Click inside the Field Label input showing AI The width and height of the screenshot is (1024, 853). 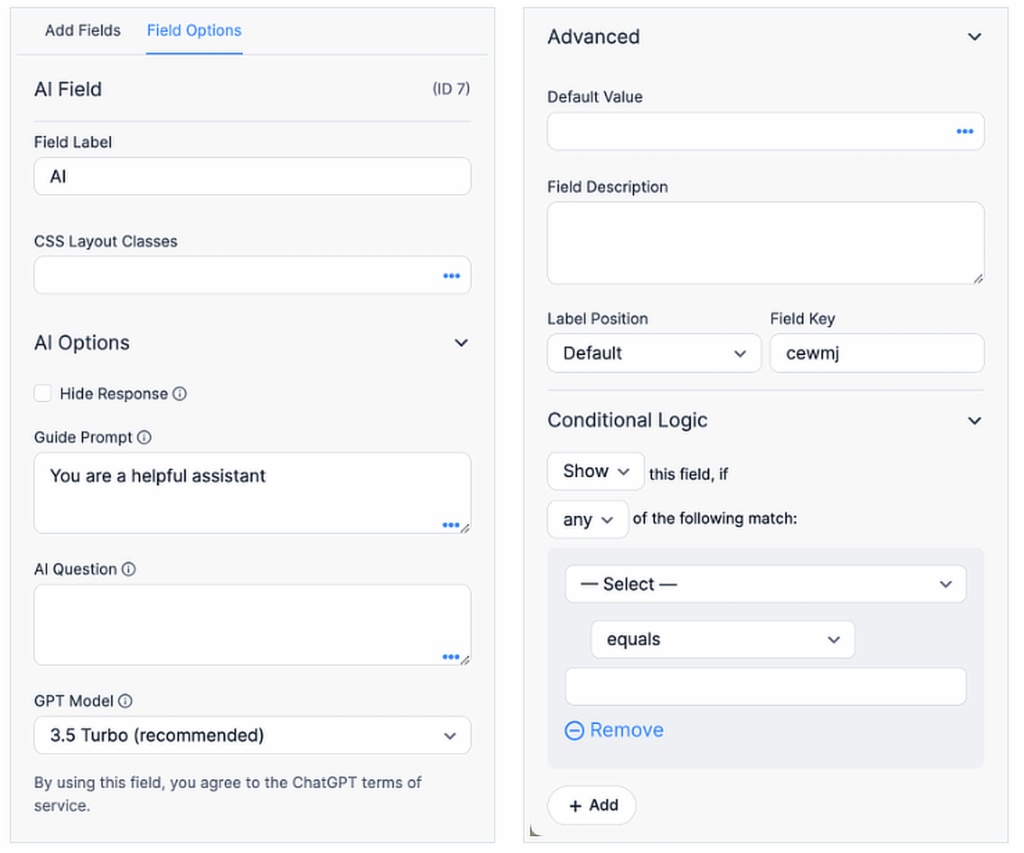pos(252,176)
